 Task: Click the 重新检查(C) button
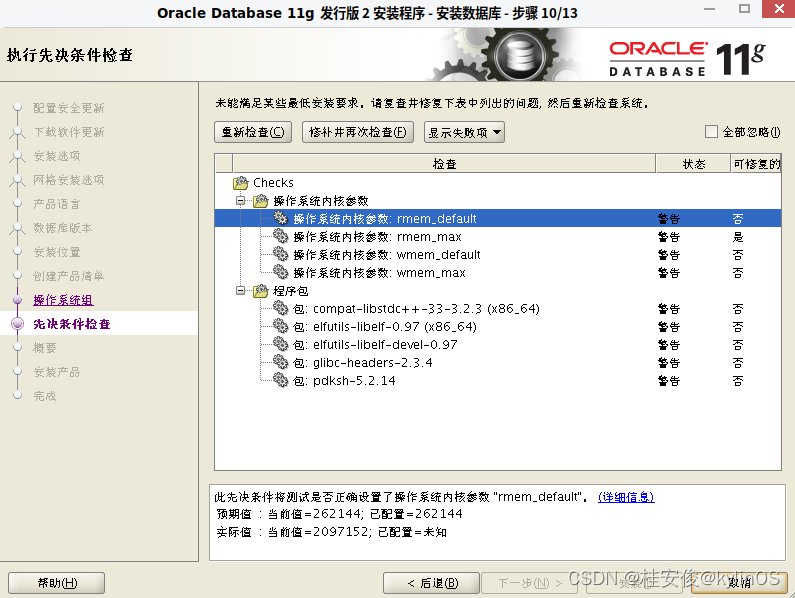(x=253, y=132)
